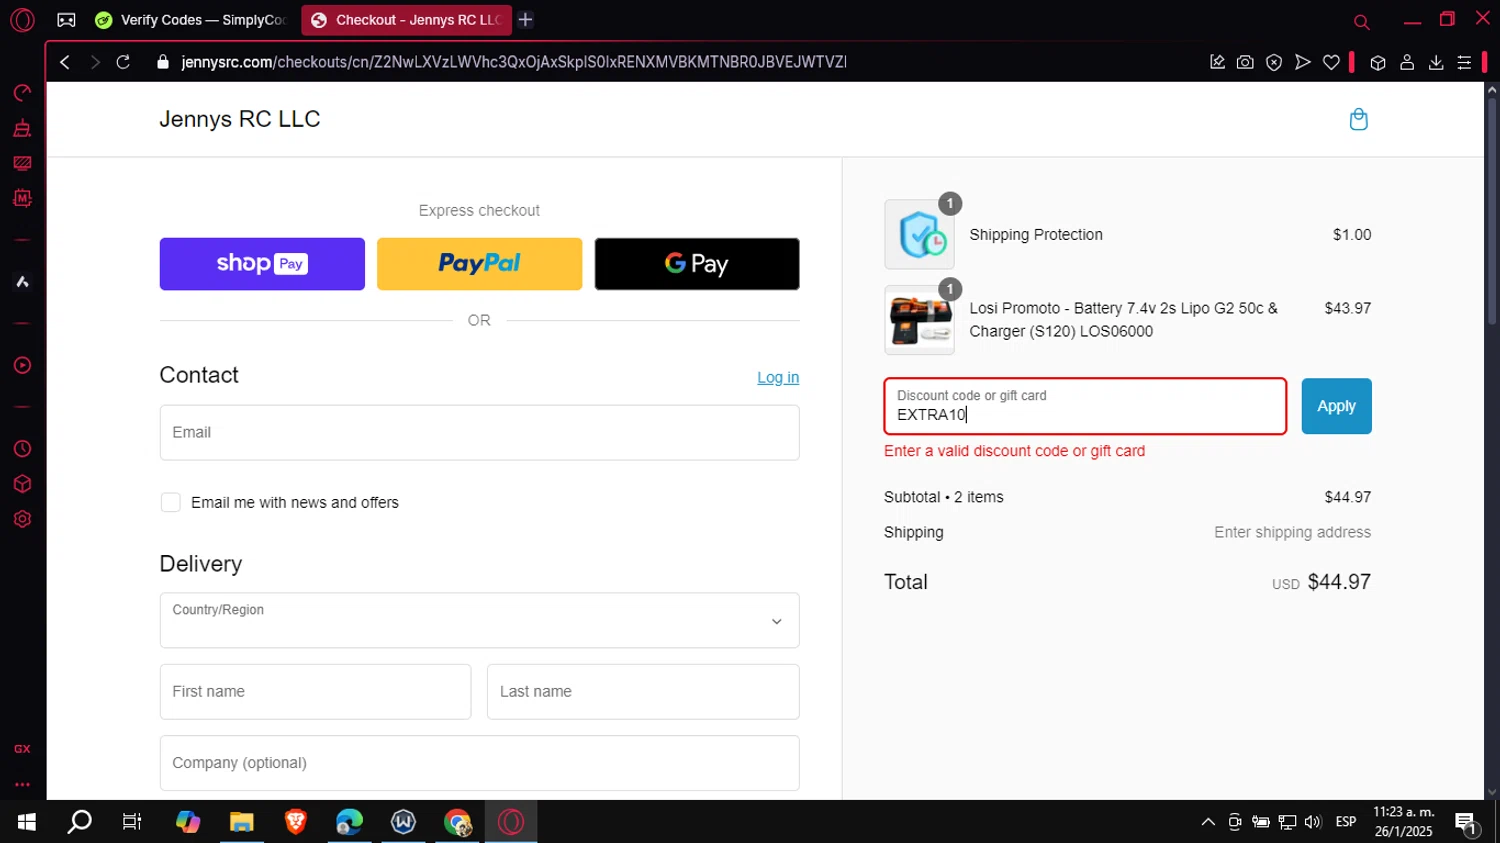Open sidebar three-dots setup menu
This screenshot has height=843, width=1500.
coord(22,785)
